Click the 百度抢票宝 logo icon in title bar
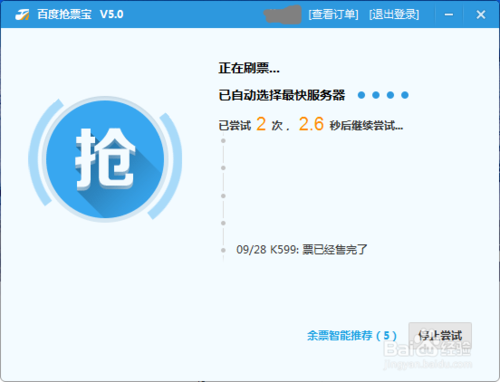500x382 pixels. click(x=22, y=14)
